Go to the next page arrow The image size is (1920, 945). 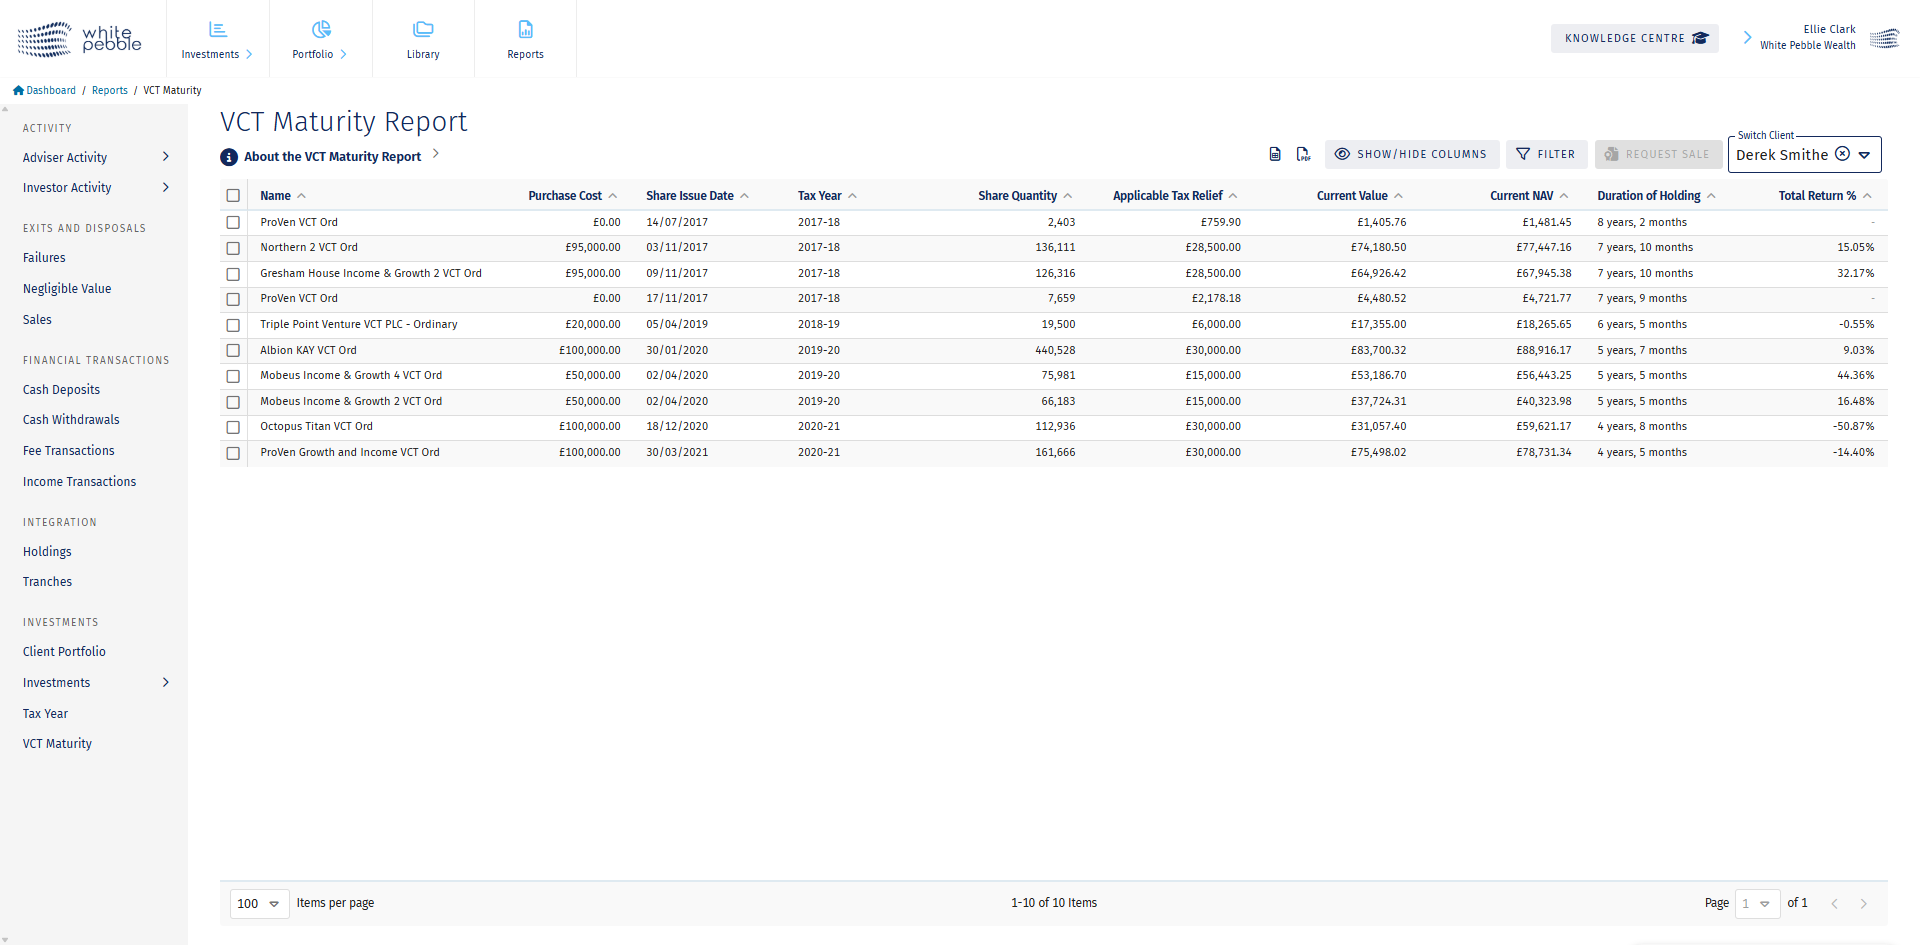tap(1863, 903)
